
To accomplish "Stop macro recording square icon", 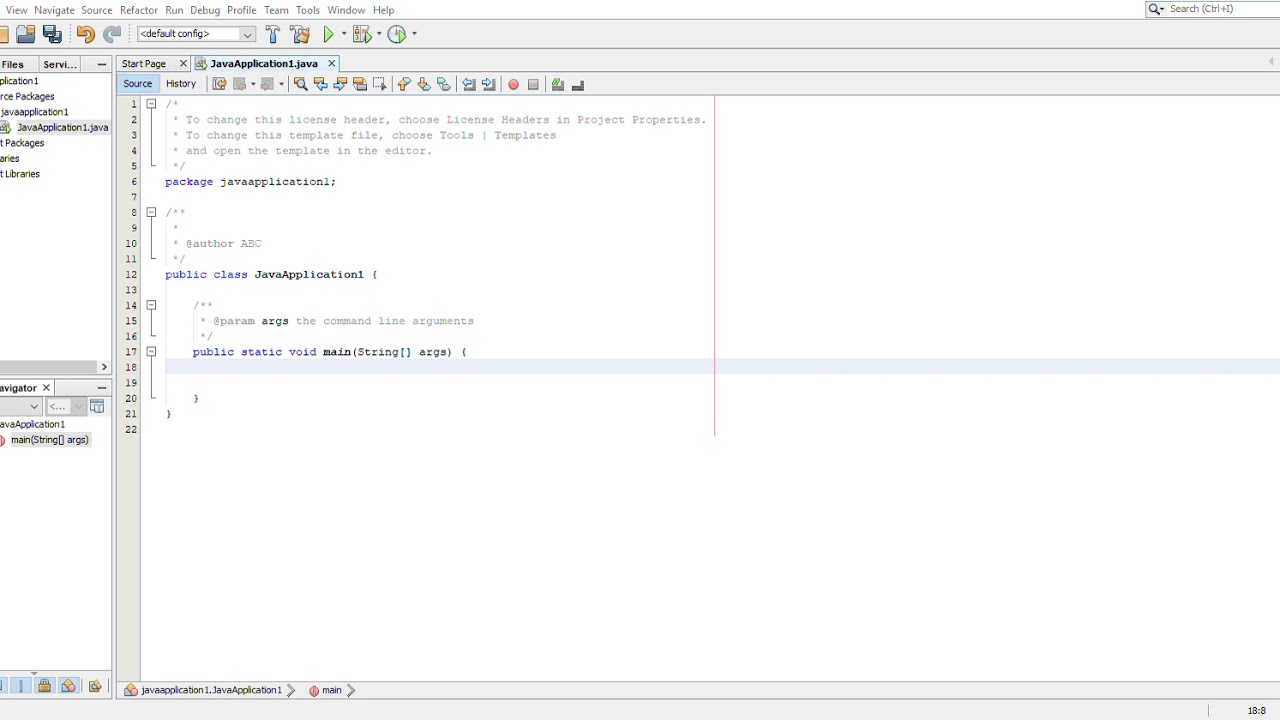I will point(533,84).
